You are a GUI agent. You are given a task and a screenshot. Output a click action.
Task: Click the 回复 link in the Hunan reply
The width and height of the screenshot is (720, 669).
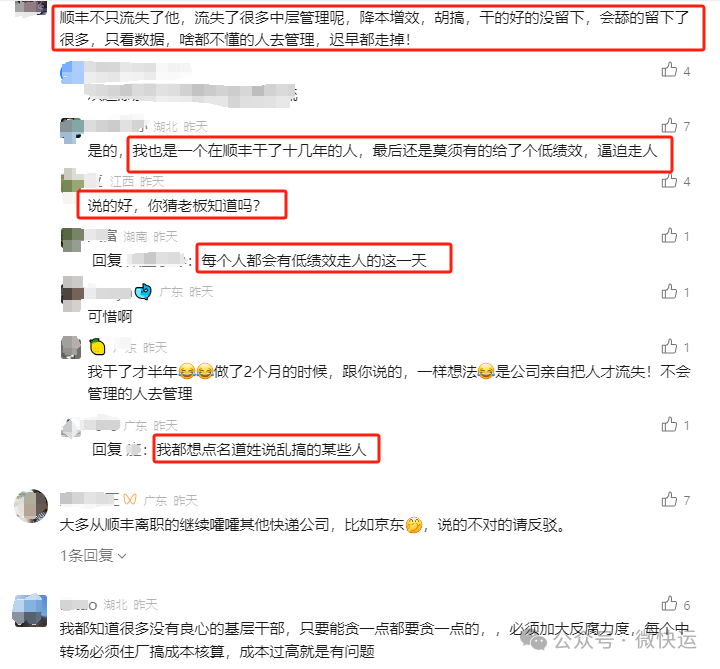(x=107, y=260)
